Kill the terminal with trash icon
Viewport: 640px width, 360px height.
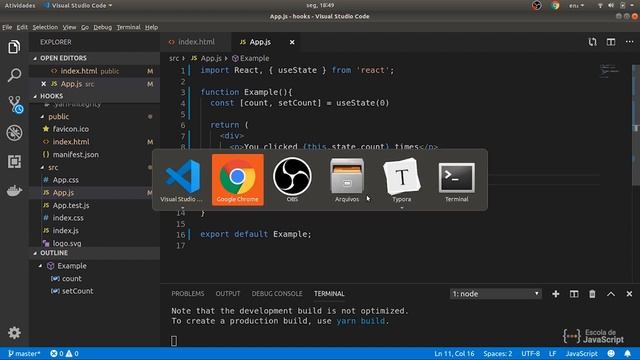(592, 294)
